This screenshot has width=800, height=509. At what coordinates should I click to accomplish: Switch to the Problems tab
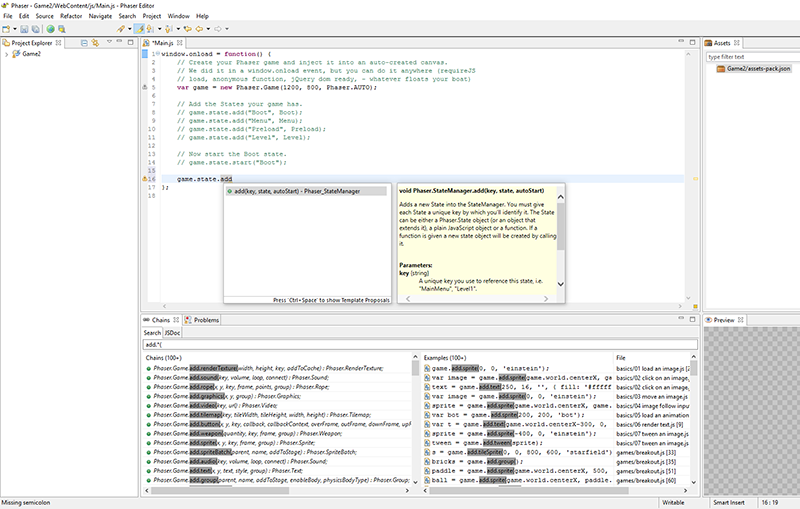pos(205,320)
